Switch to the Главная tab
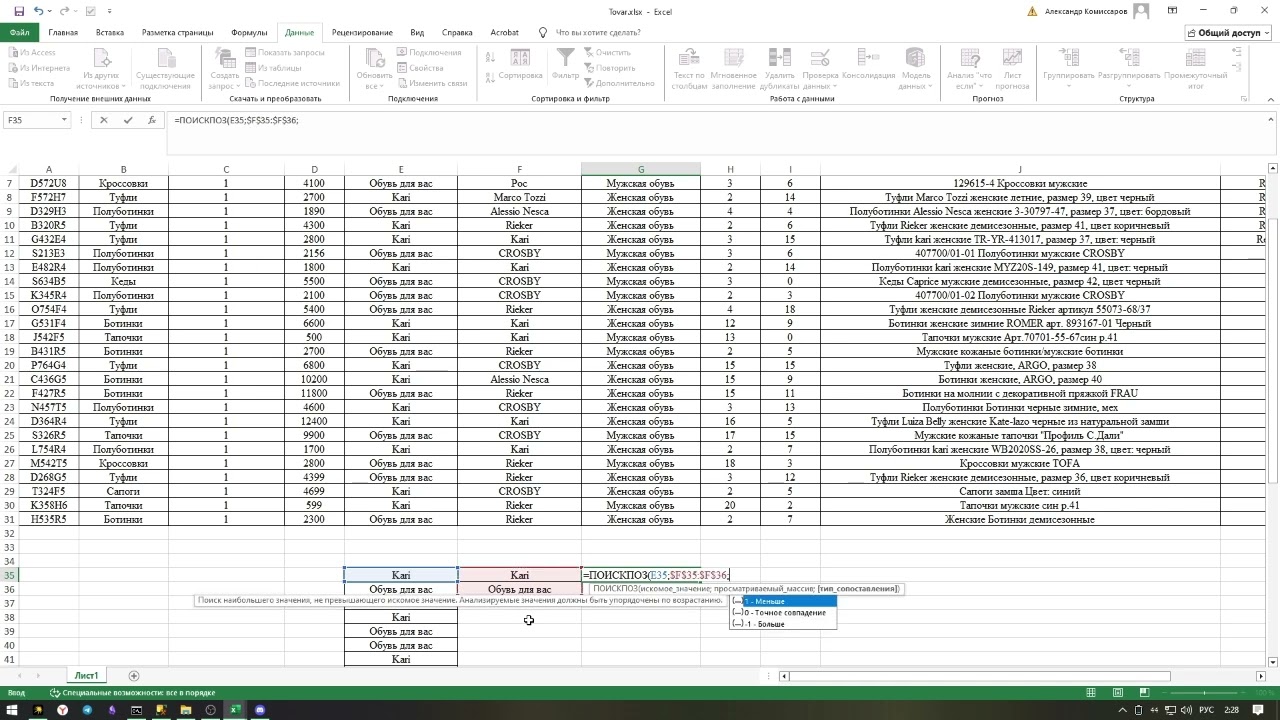This screenshot has width=1280, height=720. 63,32
